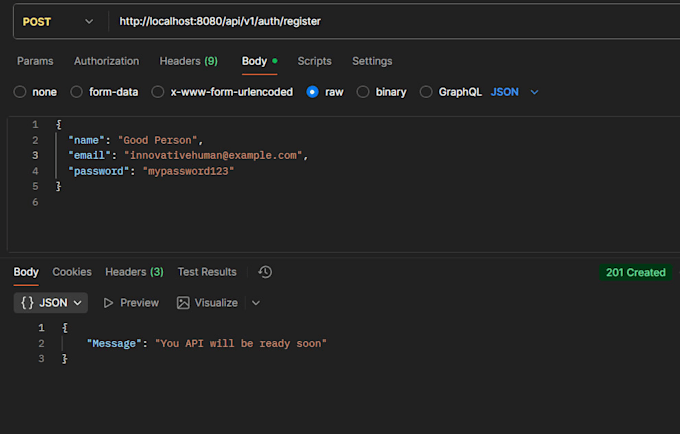Click the "mypassword123" password value
Image resolution: width=680 pixels, height=434 pixels.
[x=188, y=171]
